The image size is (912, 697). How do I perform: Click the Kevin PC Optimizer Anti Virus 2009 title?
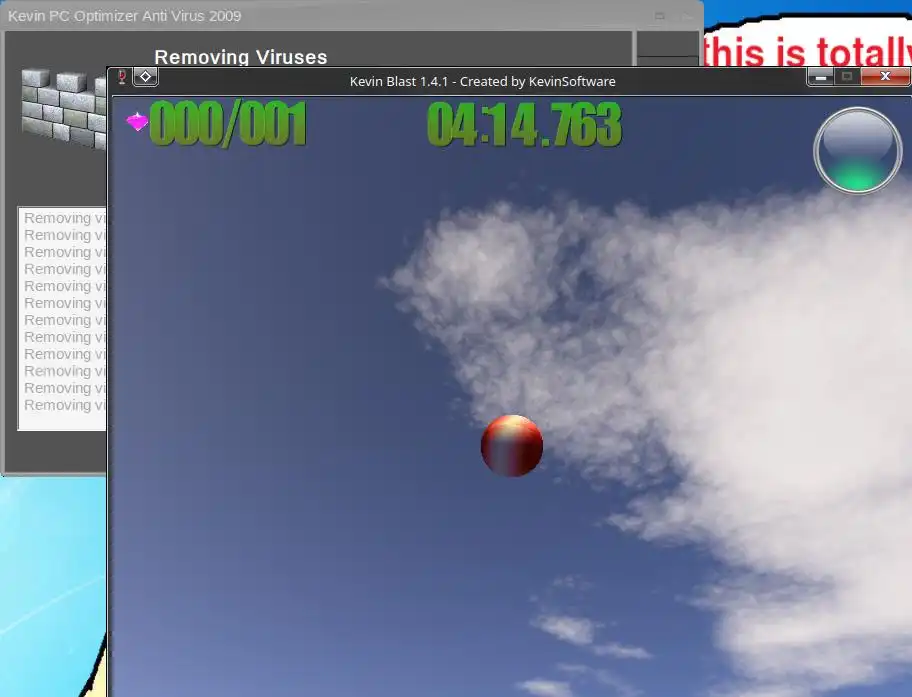tap(124, 16)
